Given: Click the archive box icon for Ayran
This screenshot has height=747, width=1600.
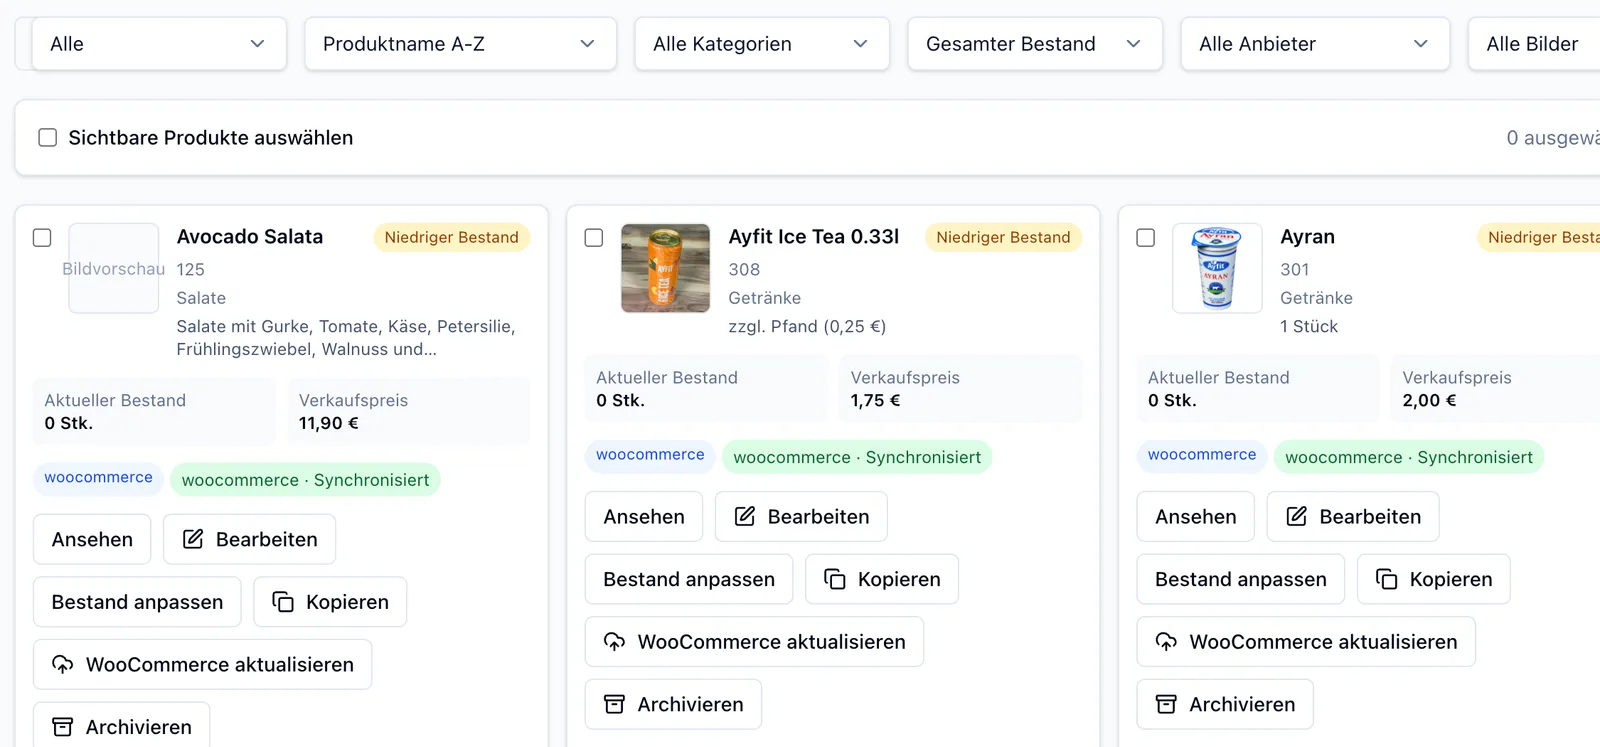Looking at the screenshot, I should (x=1167, y=704).
